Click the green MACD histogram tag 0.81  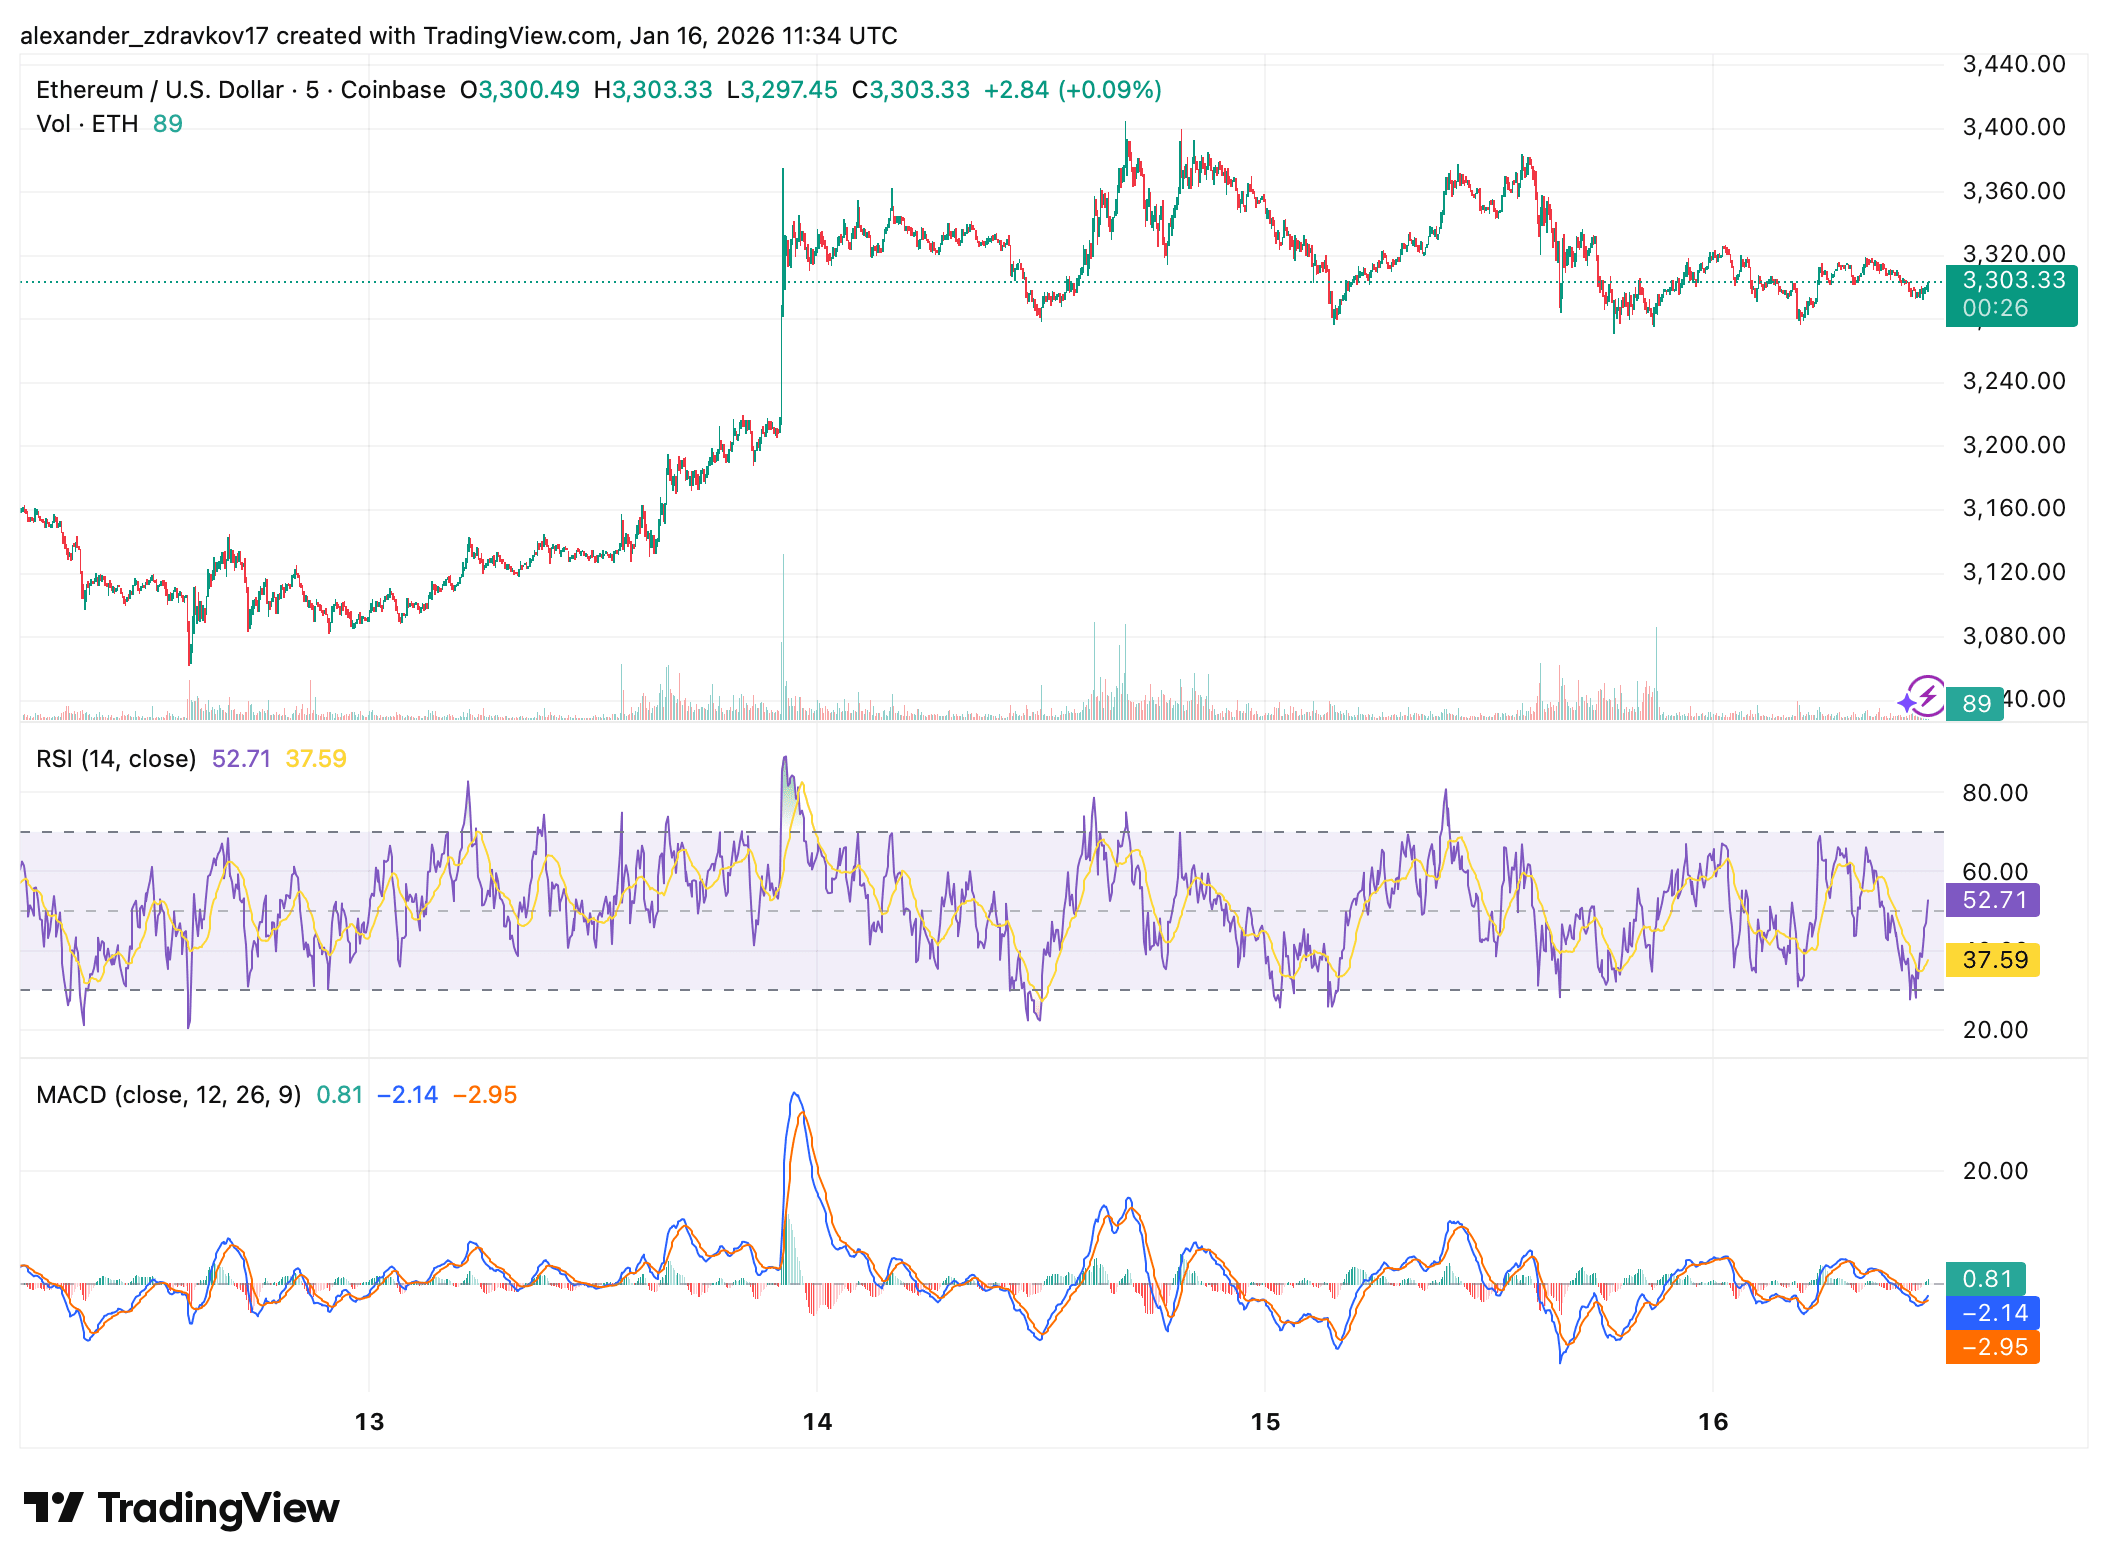click(x=1985, y=1278)
